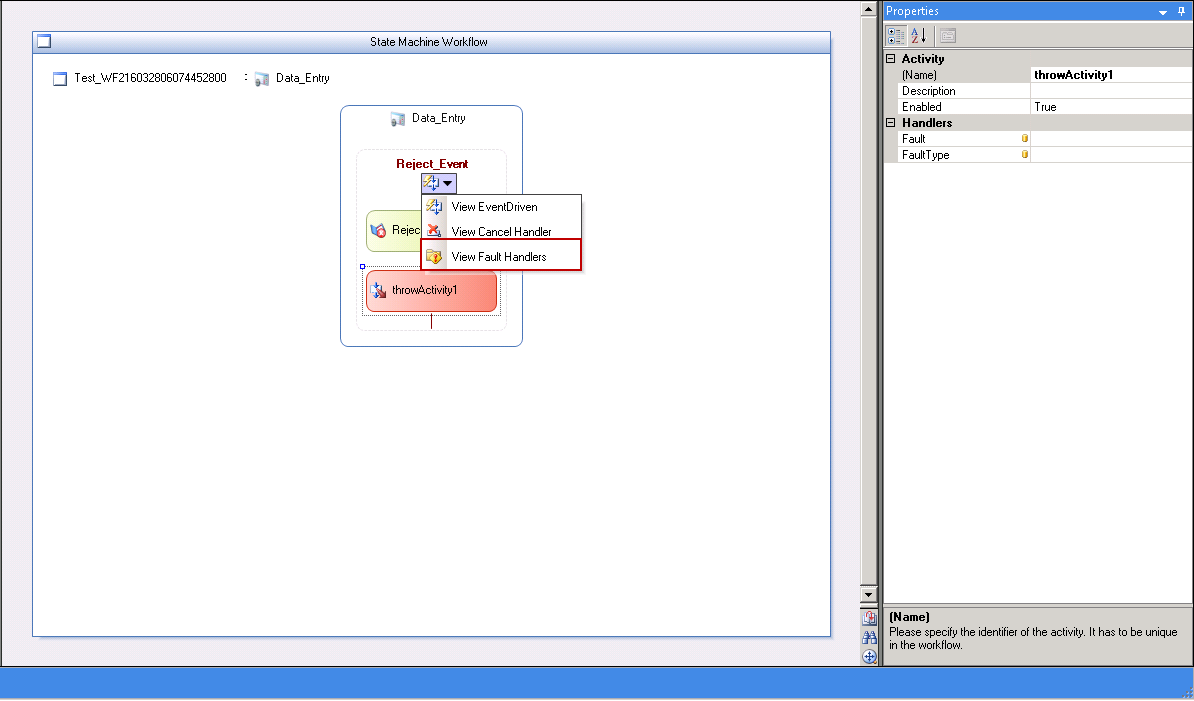Click the State Machine Workflow title icon
The width and height of the screenshot is (1194, 701).
(x=44, y=41)
